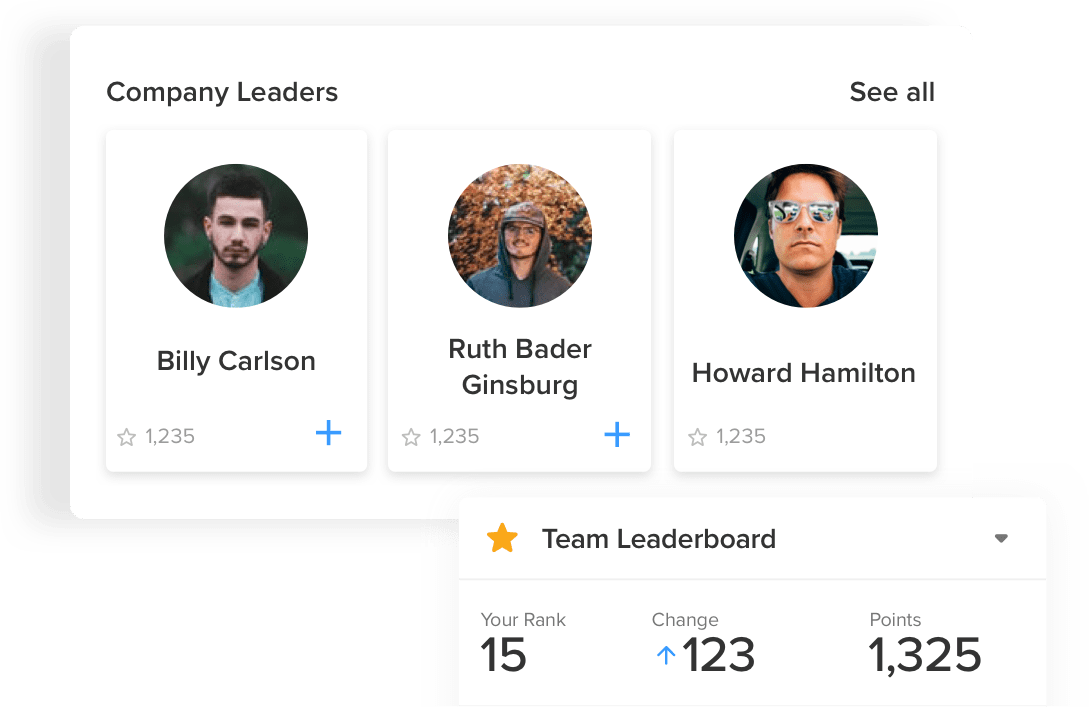Select the Ruth Bader Ginsburg name text

(x=520, y=367)
